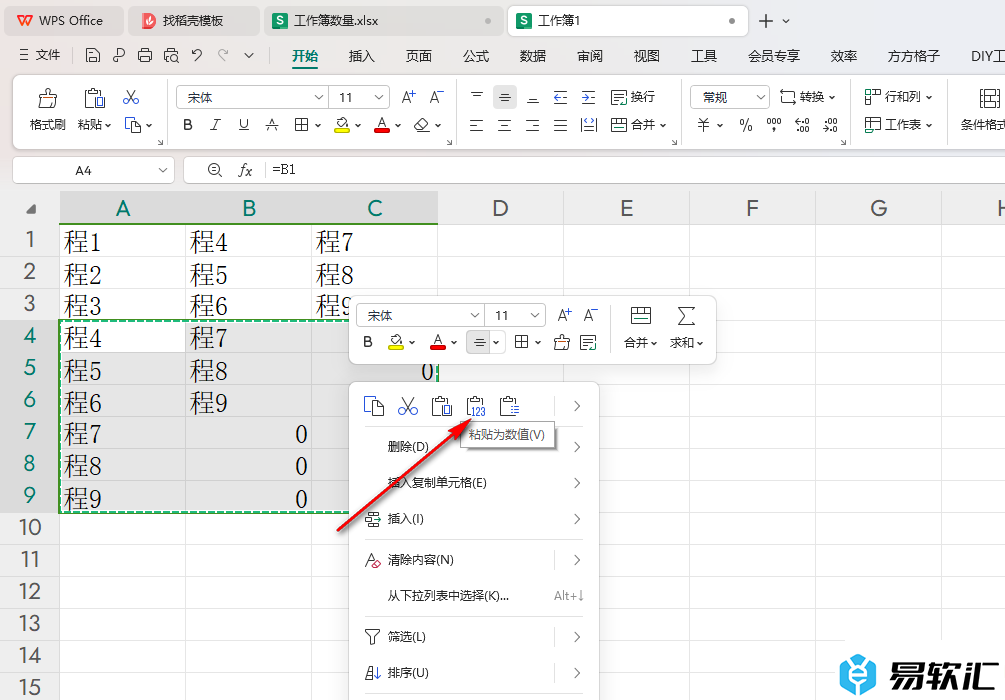
Task: Select Filter (筛选) in the context menu
Action: point(473,637)
